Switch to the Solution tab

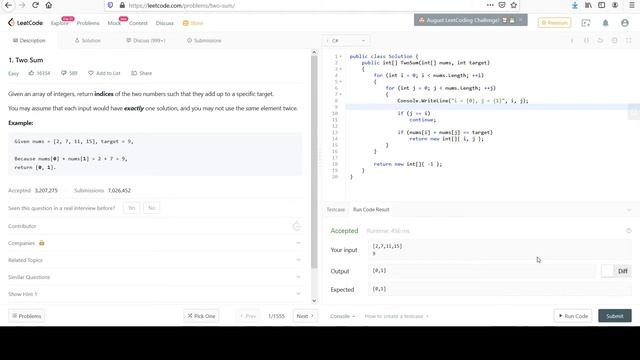(87, 40)
